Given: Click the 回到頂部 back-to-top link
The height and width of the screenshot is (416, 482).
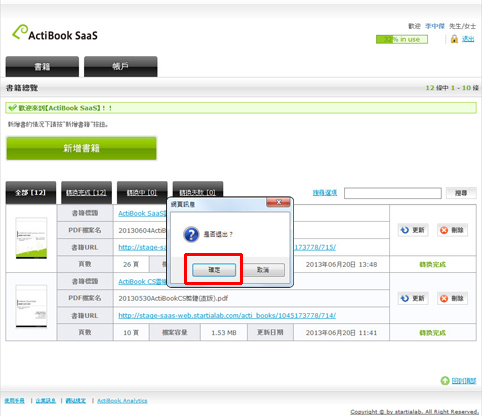Looking at the screenshot, I should [464, 381].
